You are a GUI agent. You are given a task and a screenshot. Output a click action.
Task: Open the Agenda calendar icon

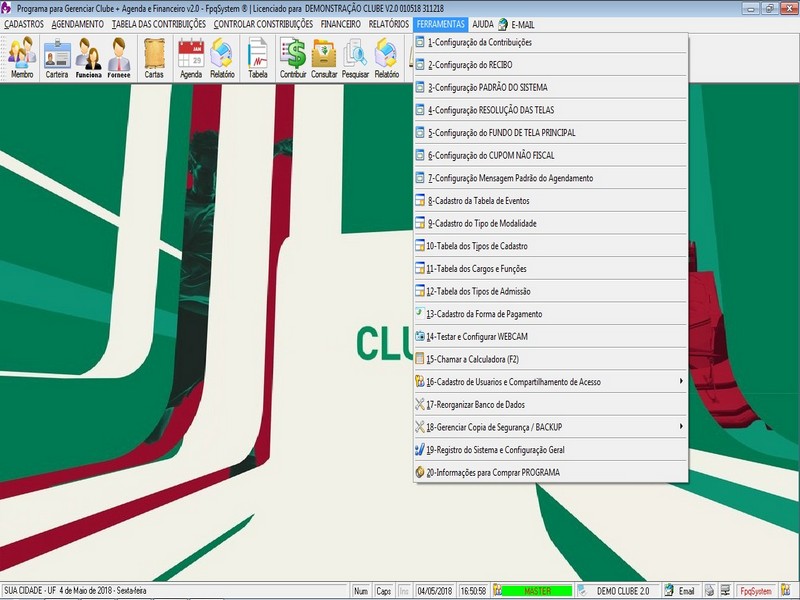190,58
